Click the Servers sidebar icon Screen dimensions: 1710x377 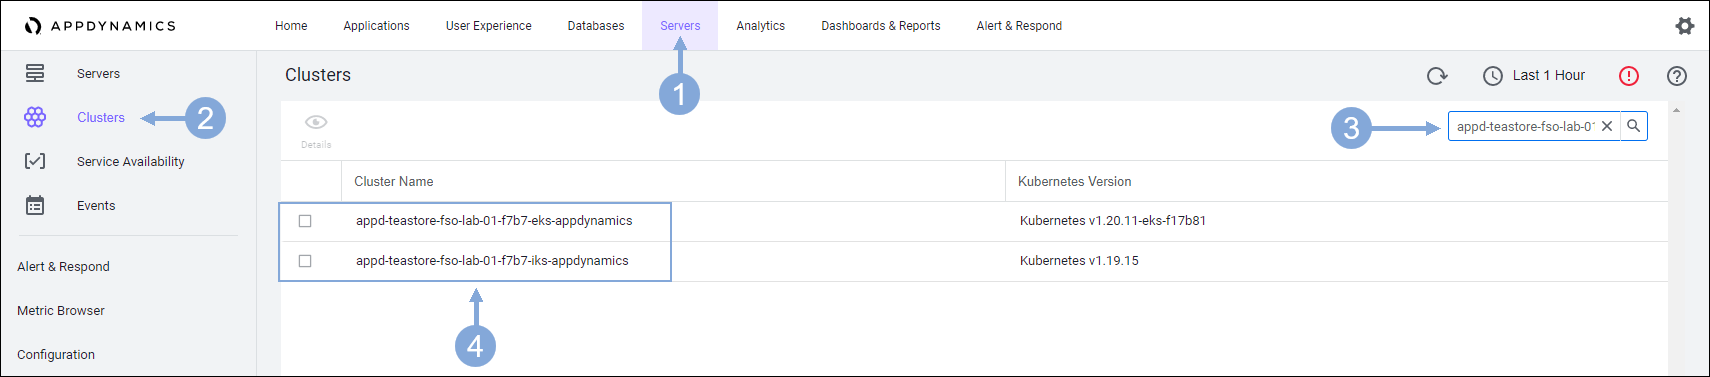pos(35,73)
